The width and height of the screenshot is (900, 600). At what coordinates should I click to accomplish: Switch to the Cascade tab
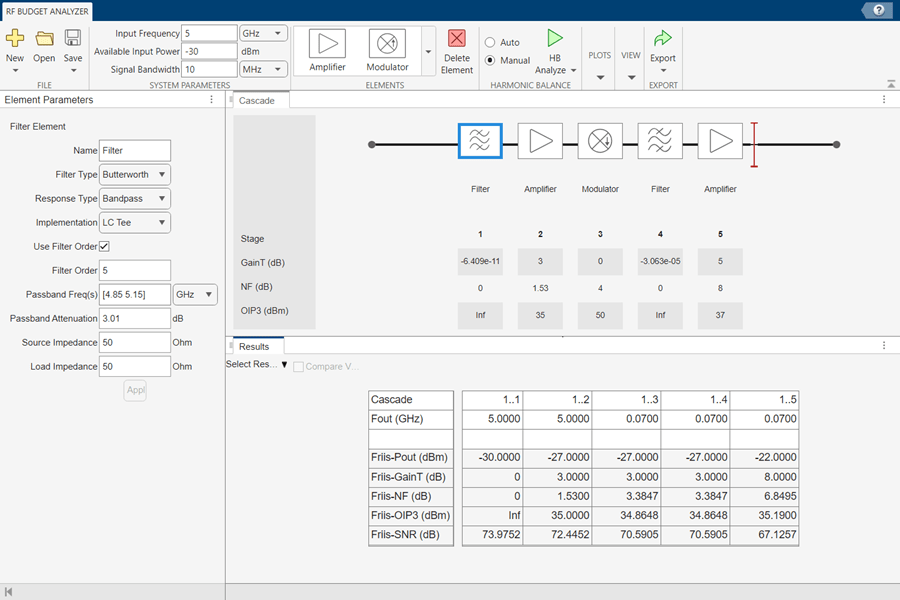pyautogui.click(x=256, y=101)
